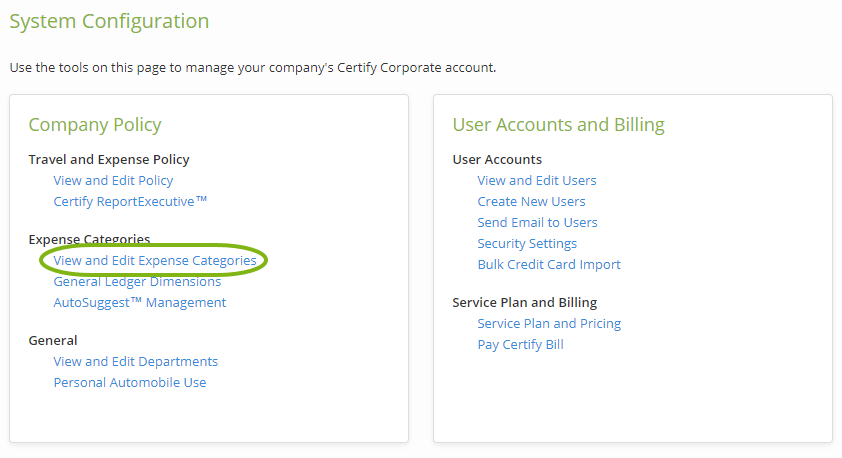This screenshot has height=458, width=842.
Task: Go to General Ledger Dimensions
Action: [137, 282]
